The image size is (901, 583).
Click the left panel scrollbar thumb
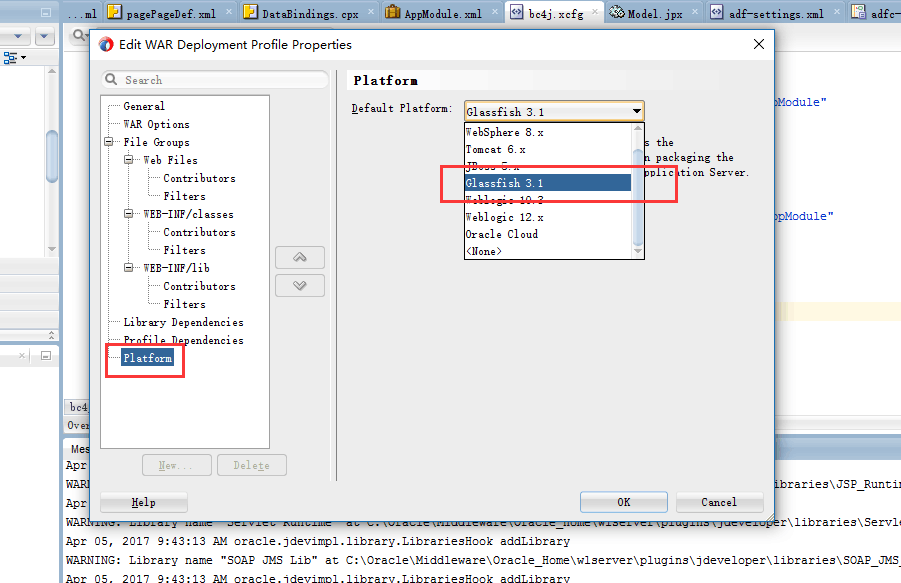[x=52, y=156]
